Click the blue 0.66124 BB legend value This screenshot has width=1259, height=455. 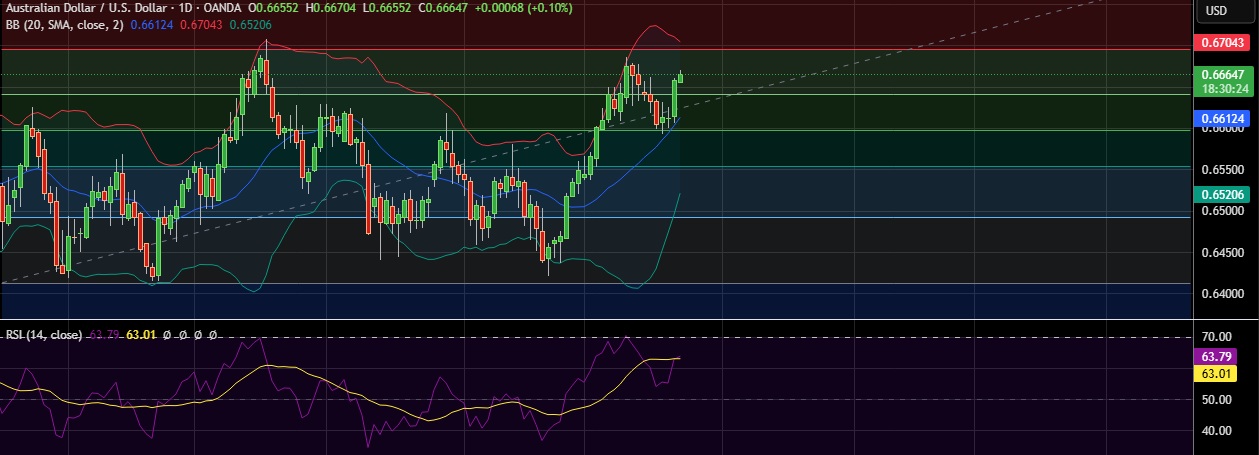[x=152, y=24]
